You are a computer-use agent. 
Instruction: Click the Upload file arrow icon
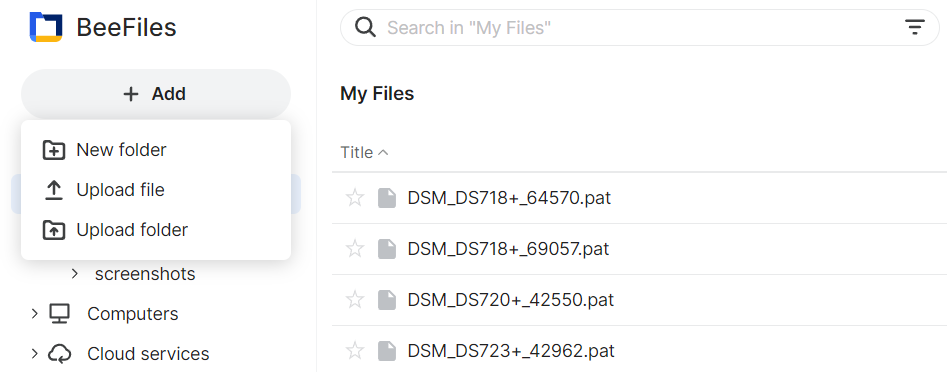[54, 190]
